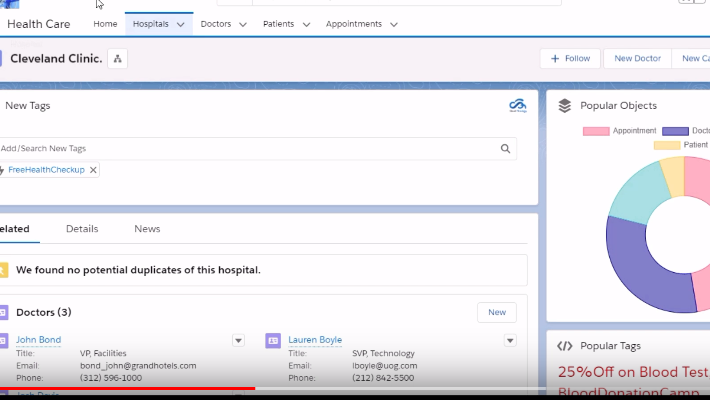
Task: Click New button in Doctors list
Action: [x=497, y=313]
